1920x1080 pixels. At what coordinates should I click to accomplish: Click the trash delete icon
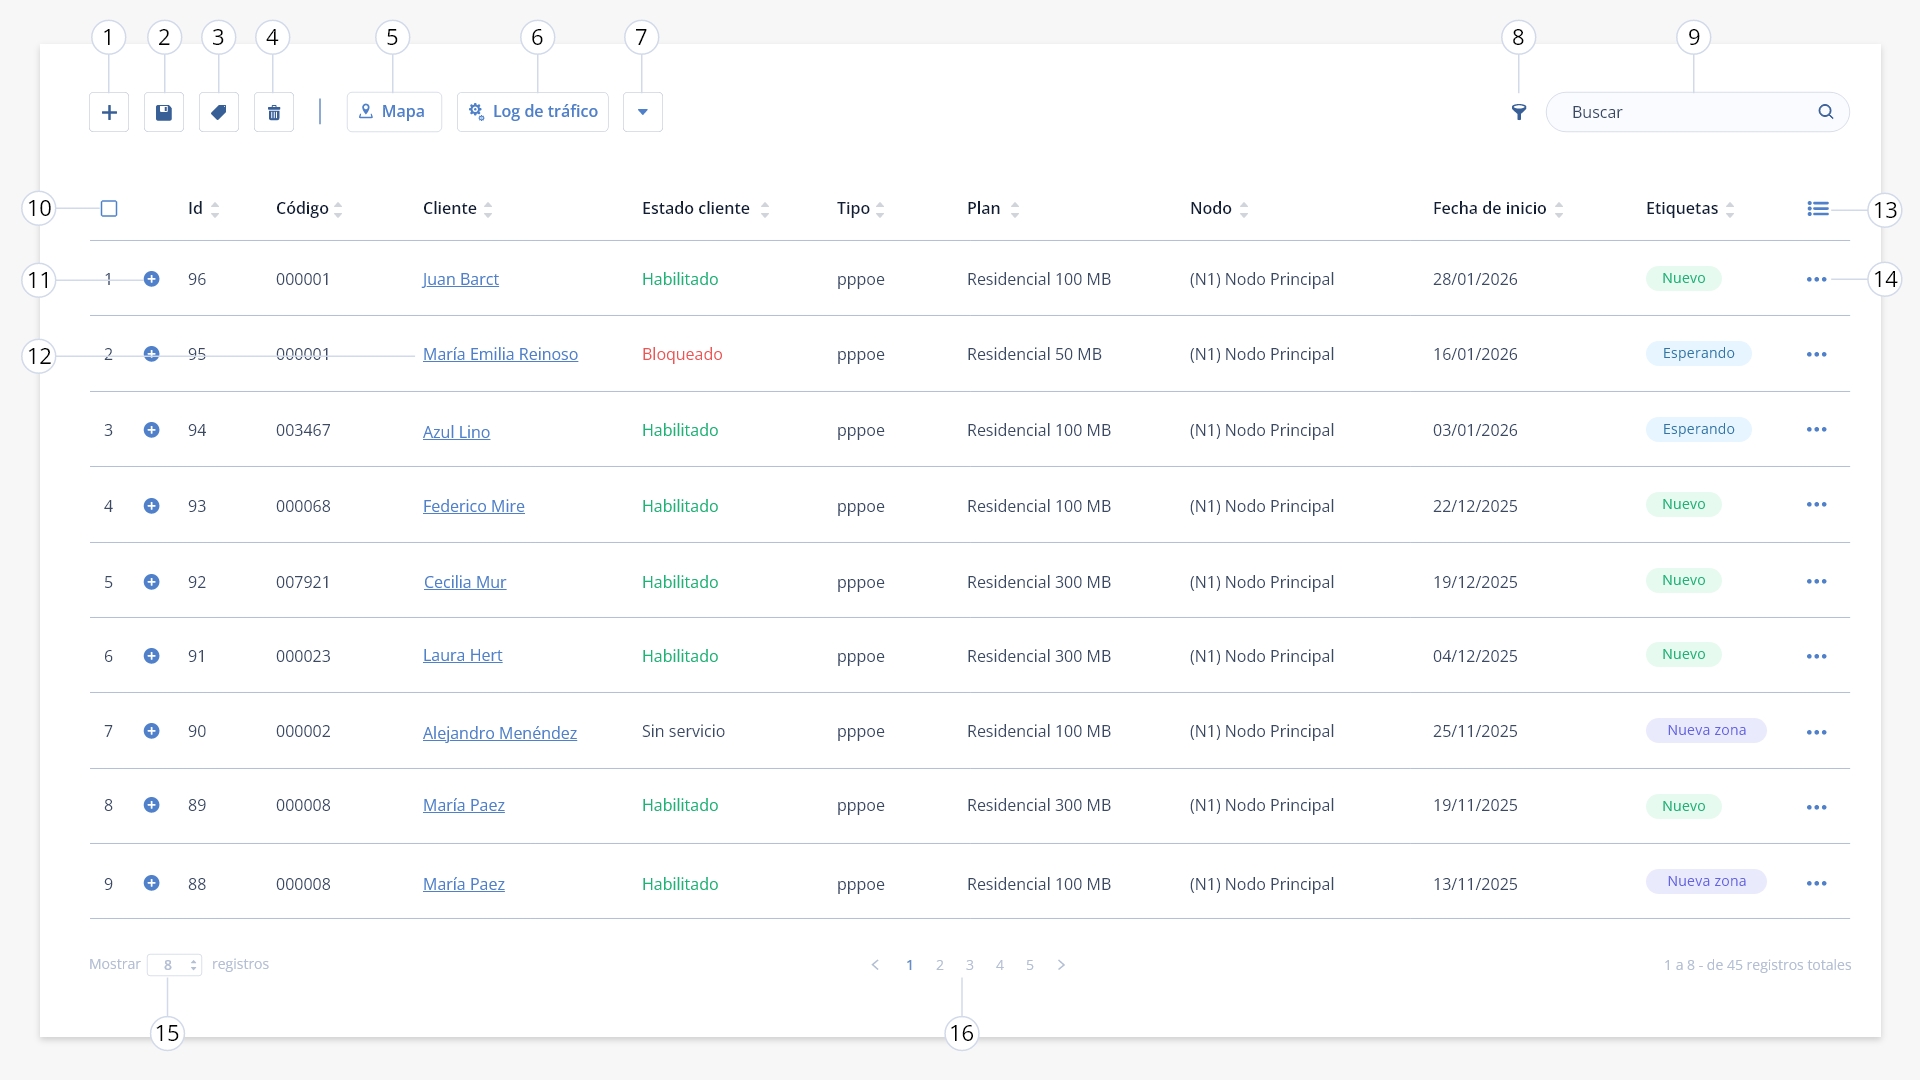(x=274, y=112)
